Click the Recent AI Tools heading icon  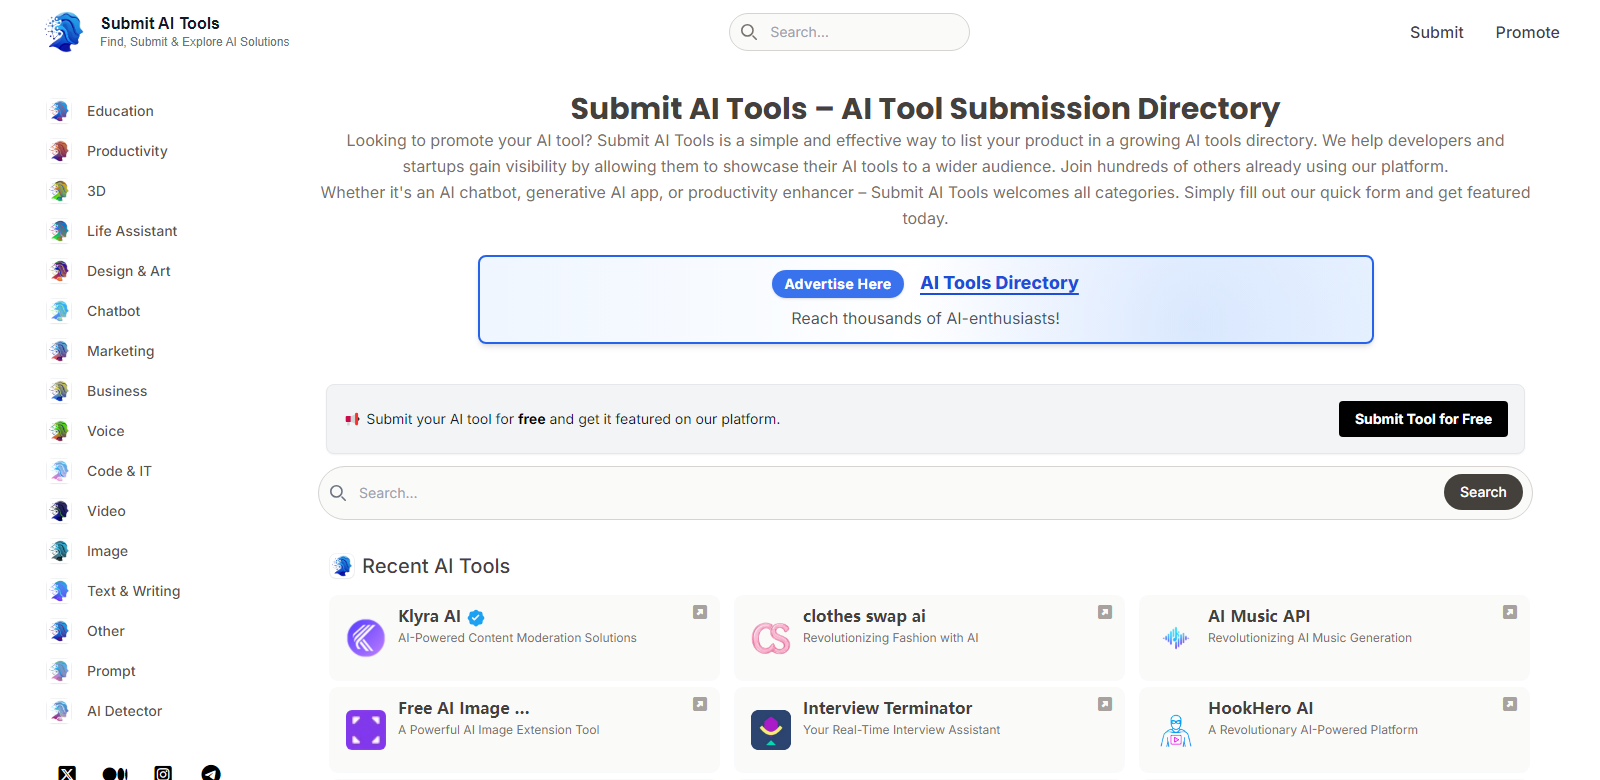point(342,566)
